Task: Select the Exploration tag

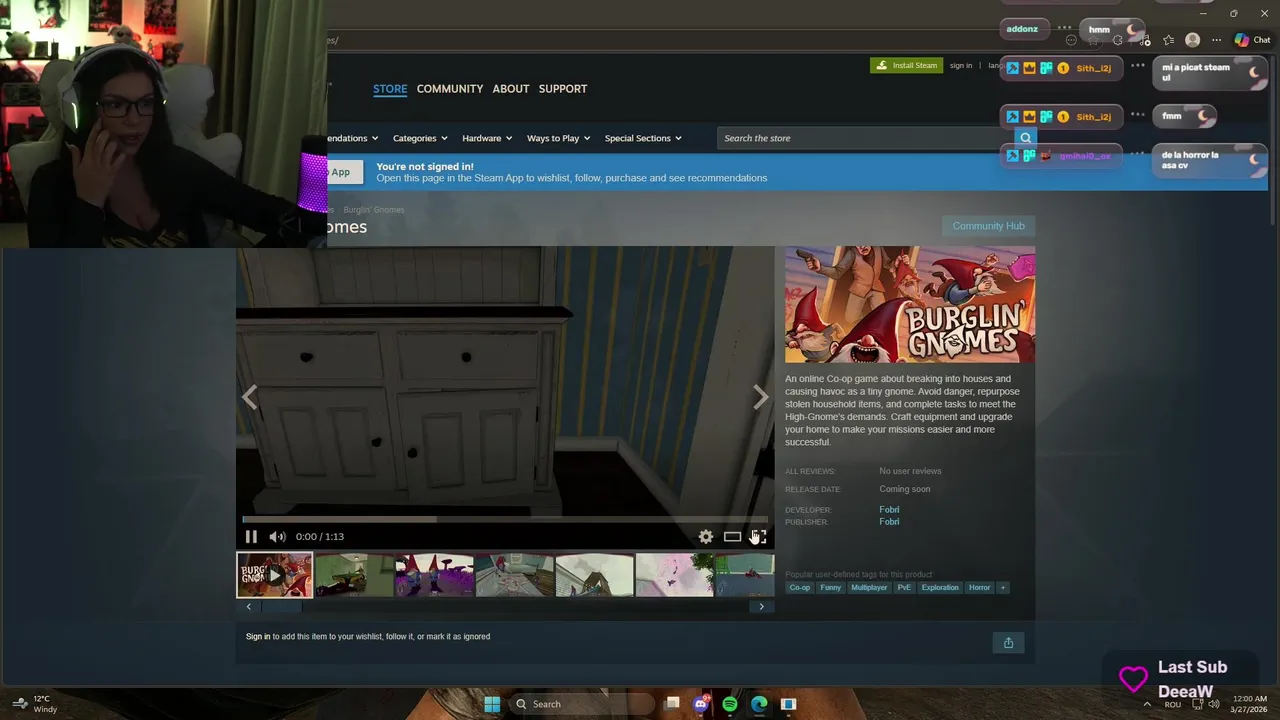Action: [940, 588]
